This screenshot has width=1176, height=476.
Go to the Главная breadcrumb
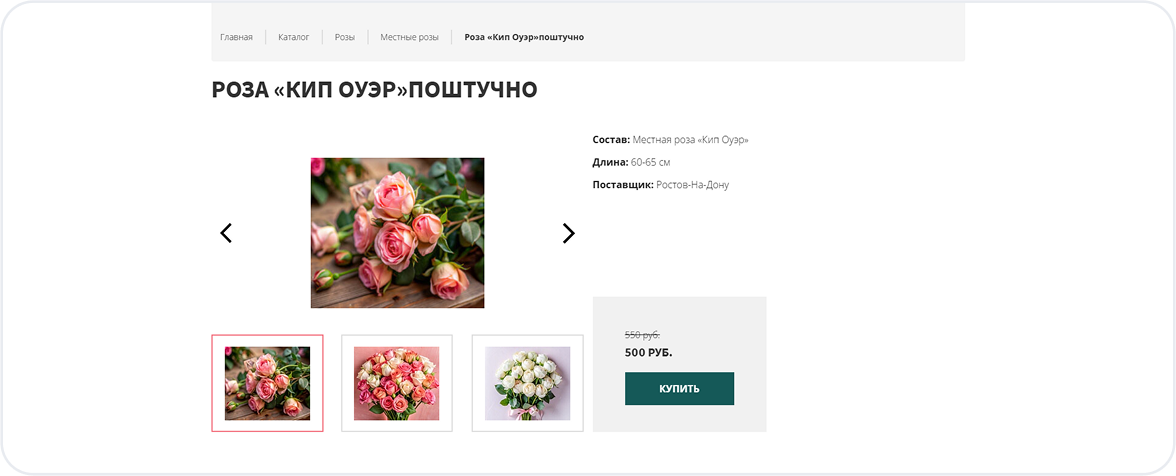pyautogui.click(x=236, y=37)
